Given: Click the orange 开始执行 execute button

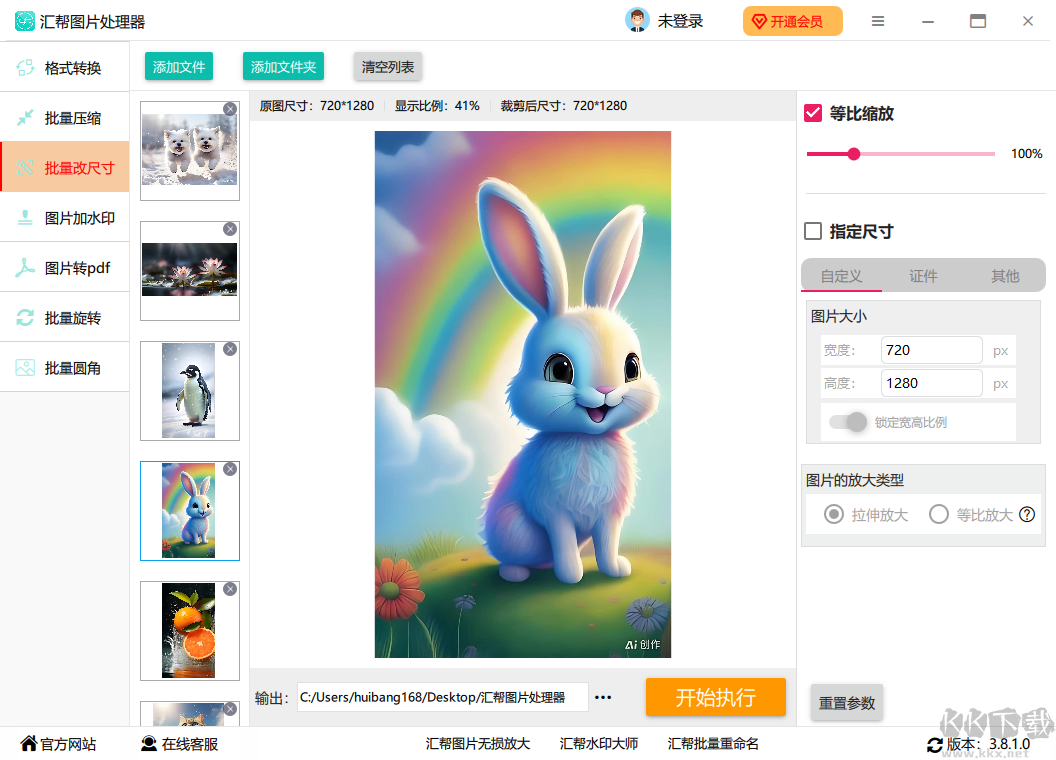Looking at the screenshot, I should pyautogui.click(x=716, y=697).
